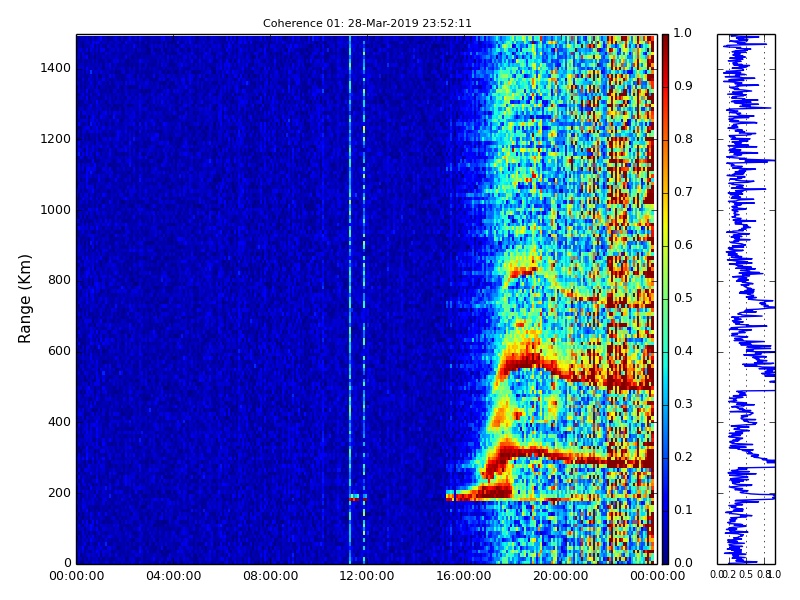Click the colorbar 1.0 label

tap(683, 33)
